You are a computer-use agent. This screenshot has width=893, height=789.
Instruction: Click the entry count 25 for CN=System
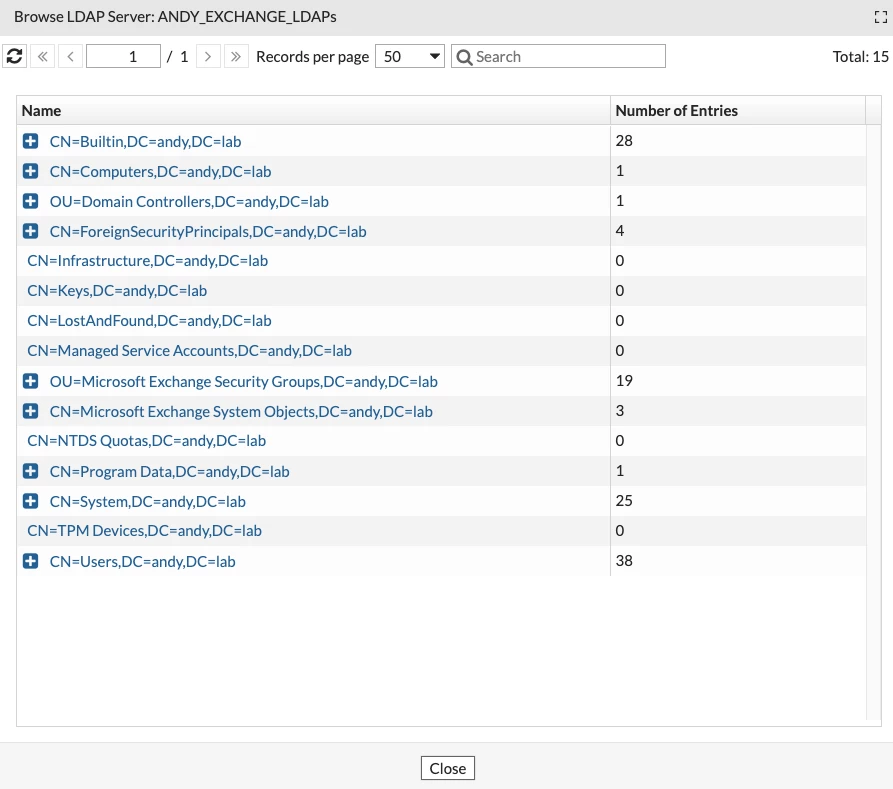tap(624, 501)
